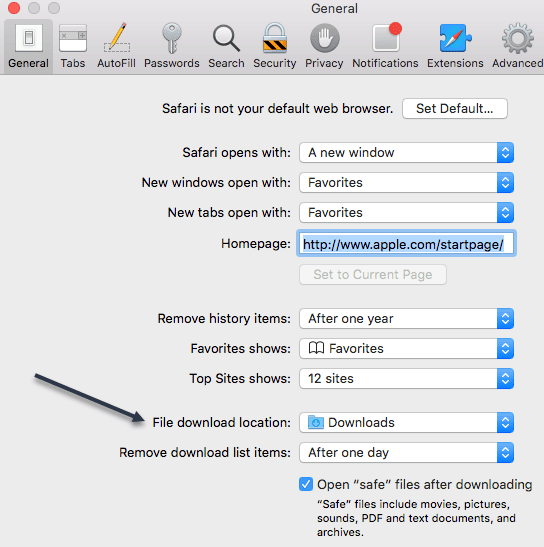Screen dimensions: 544x547
Task: Open the Advanced gear preferences pane
Action: pos(517,46)
